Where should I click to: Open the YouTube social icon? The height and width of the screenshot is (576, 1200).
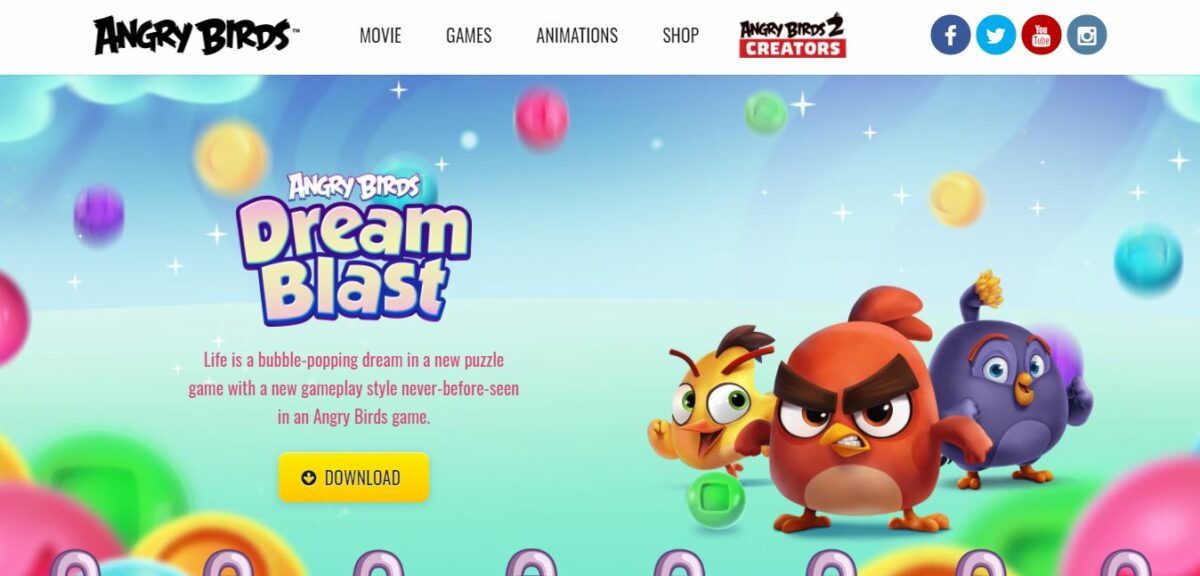(x=1041, y=35)
